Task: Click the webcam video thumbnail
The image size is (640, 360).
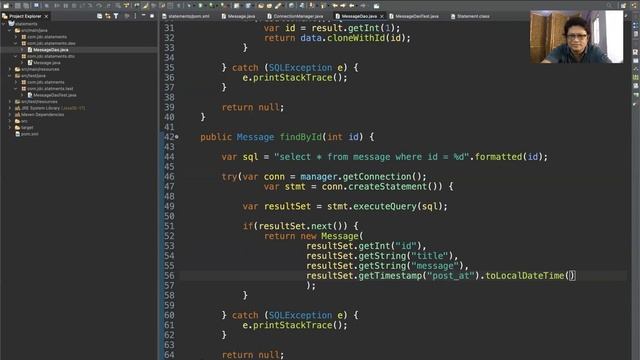Action: 576,37
